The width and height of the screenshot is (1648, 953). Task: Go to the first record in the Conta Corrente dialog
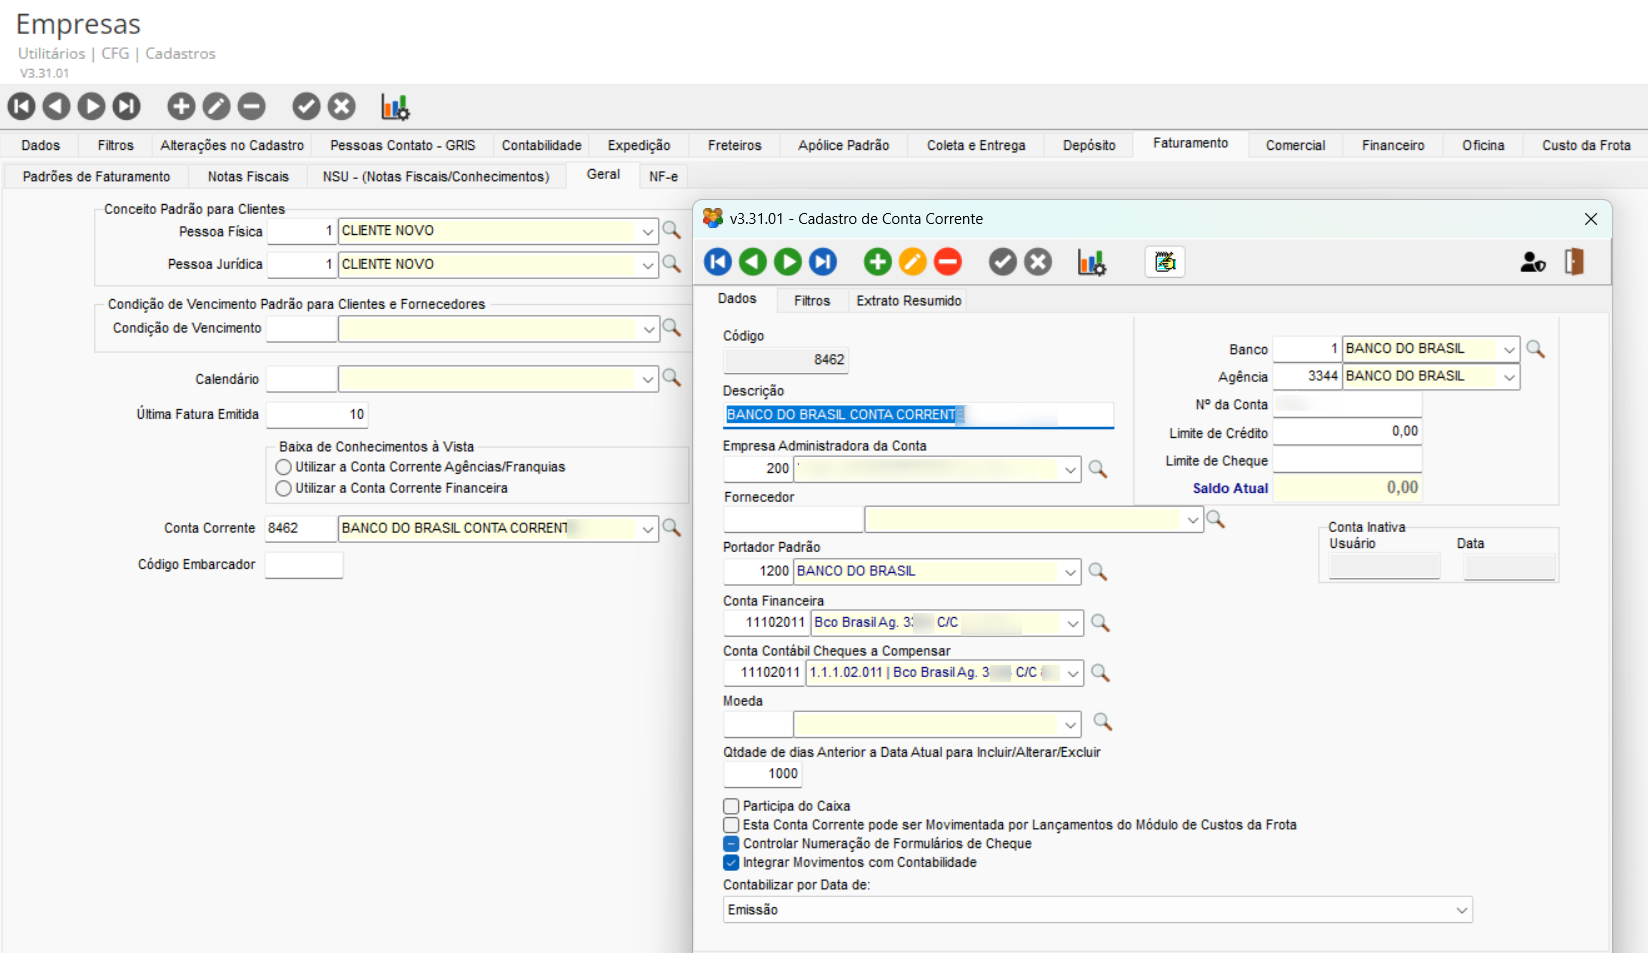pos(718,262)
